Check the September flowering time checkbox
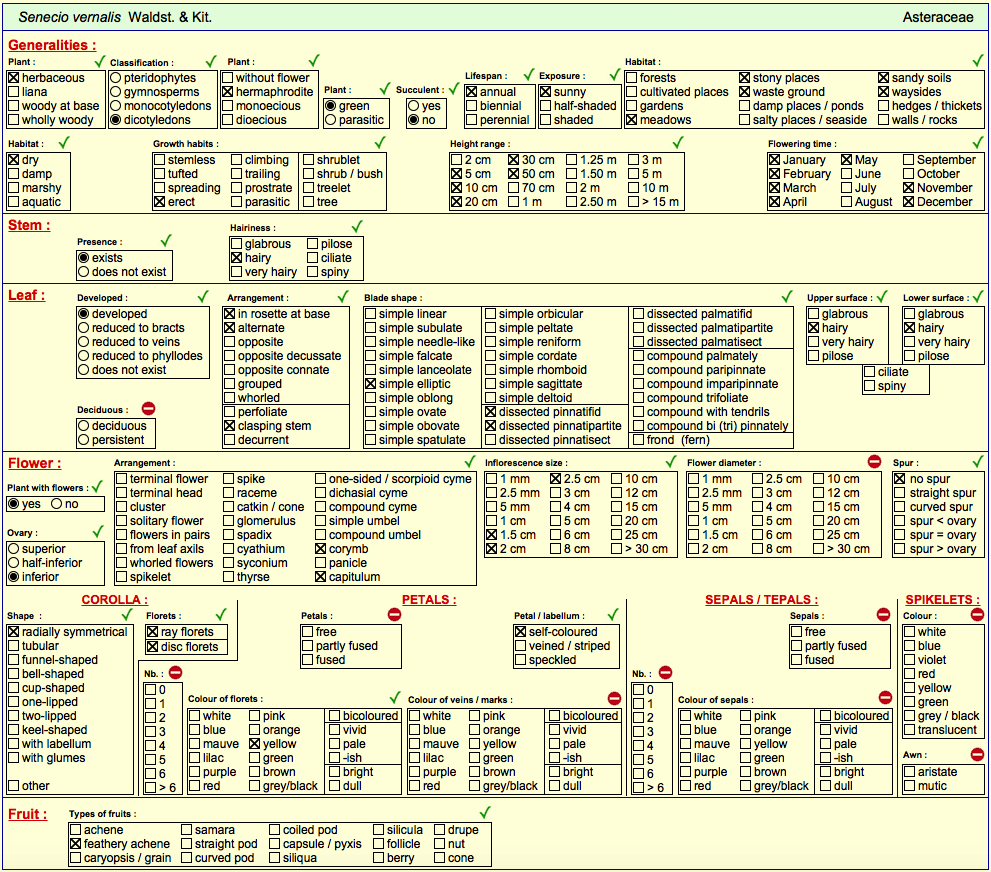Viewport: 991px width, 872px height. click(909, 160)
